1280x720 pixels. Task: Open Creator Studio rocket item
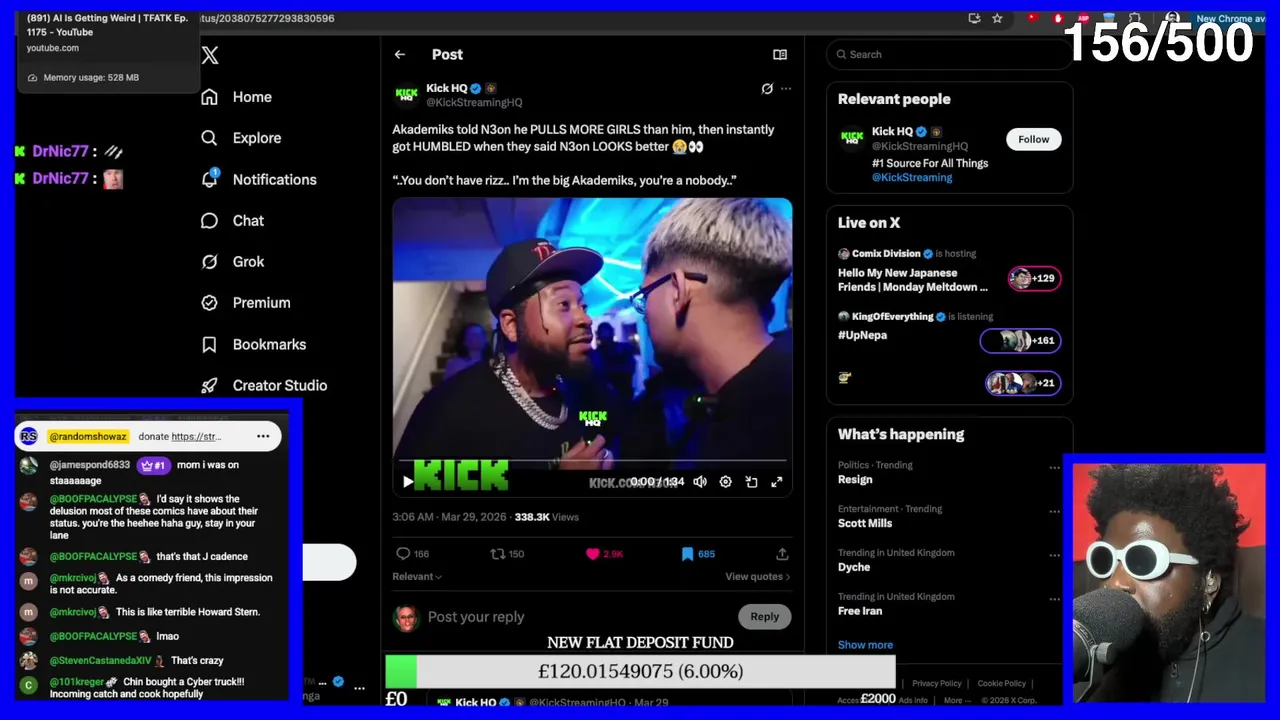(264, 385)
